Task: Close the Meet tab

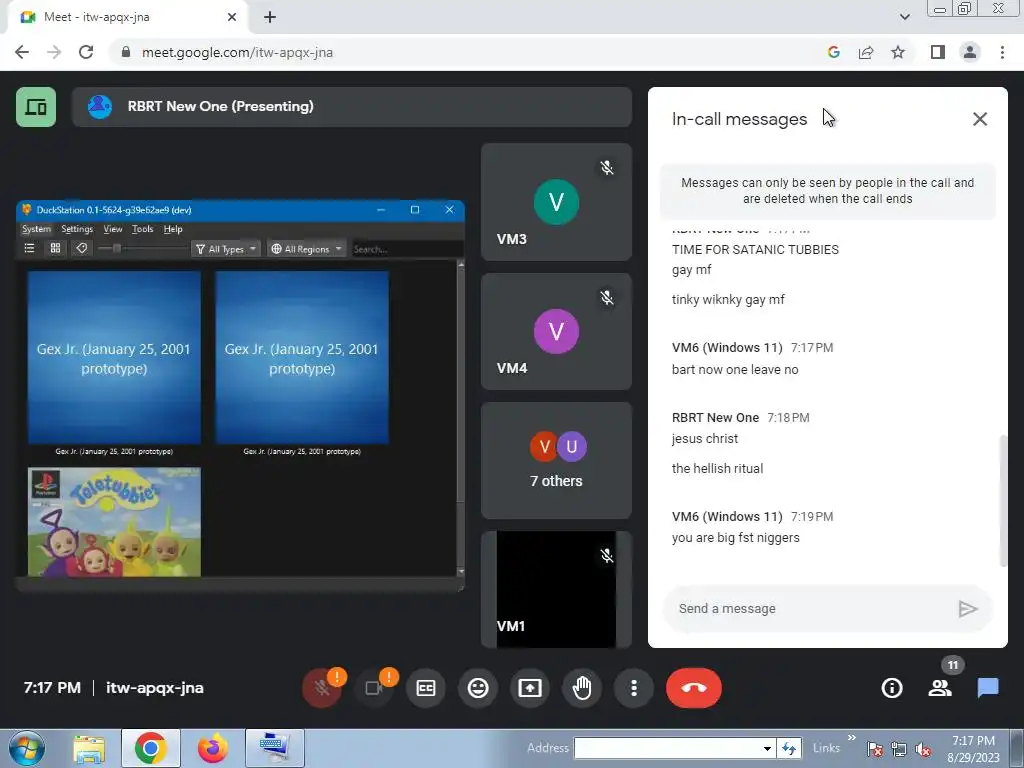Action: tap(232, 17)
